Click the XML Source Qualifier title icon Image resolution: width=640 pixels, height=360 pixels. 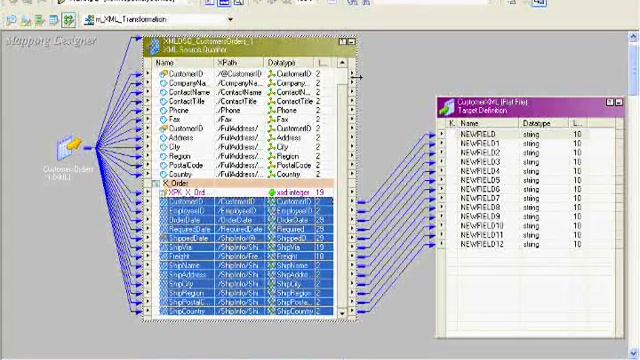[x=153, y=46]
